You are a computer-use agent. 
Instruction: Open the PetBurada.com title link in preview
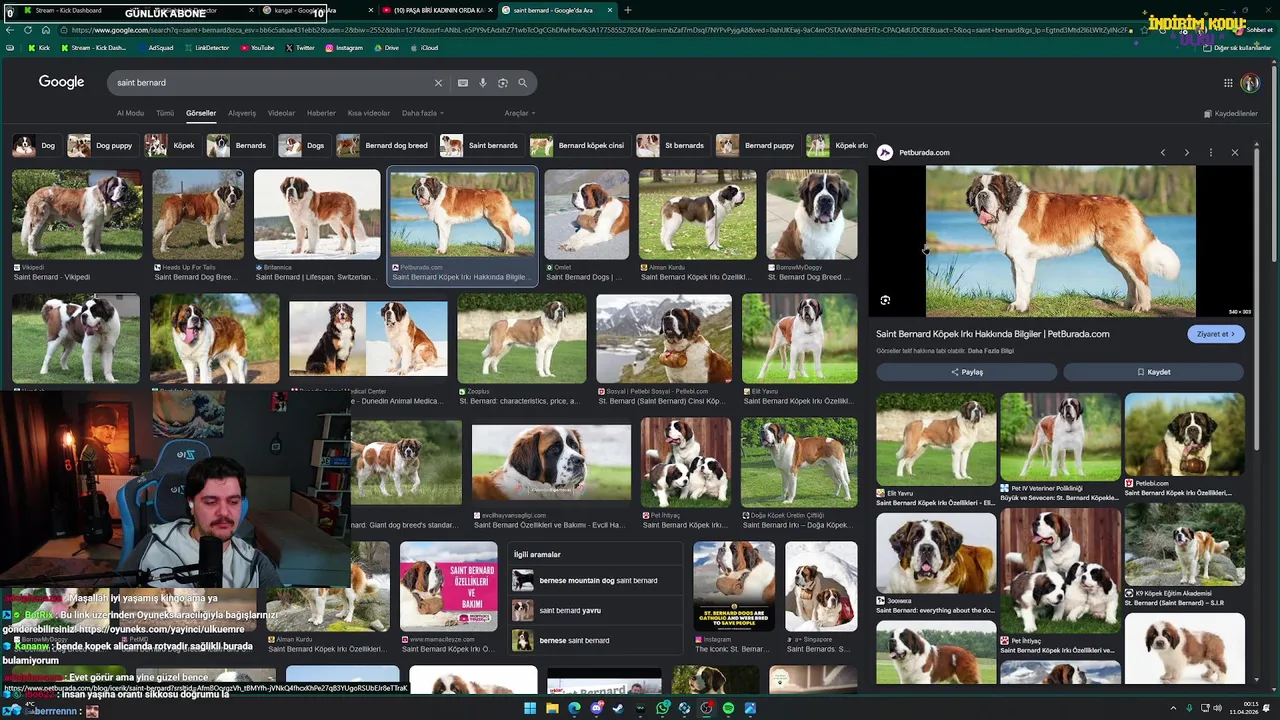(992, 334)
